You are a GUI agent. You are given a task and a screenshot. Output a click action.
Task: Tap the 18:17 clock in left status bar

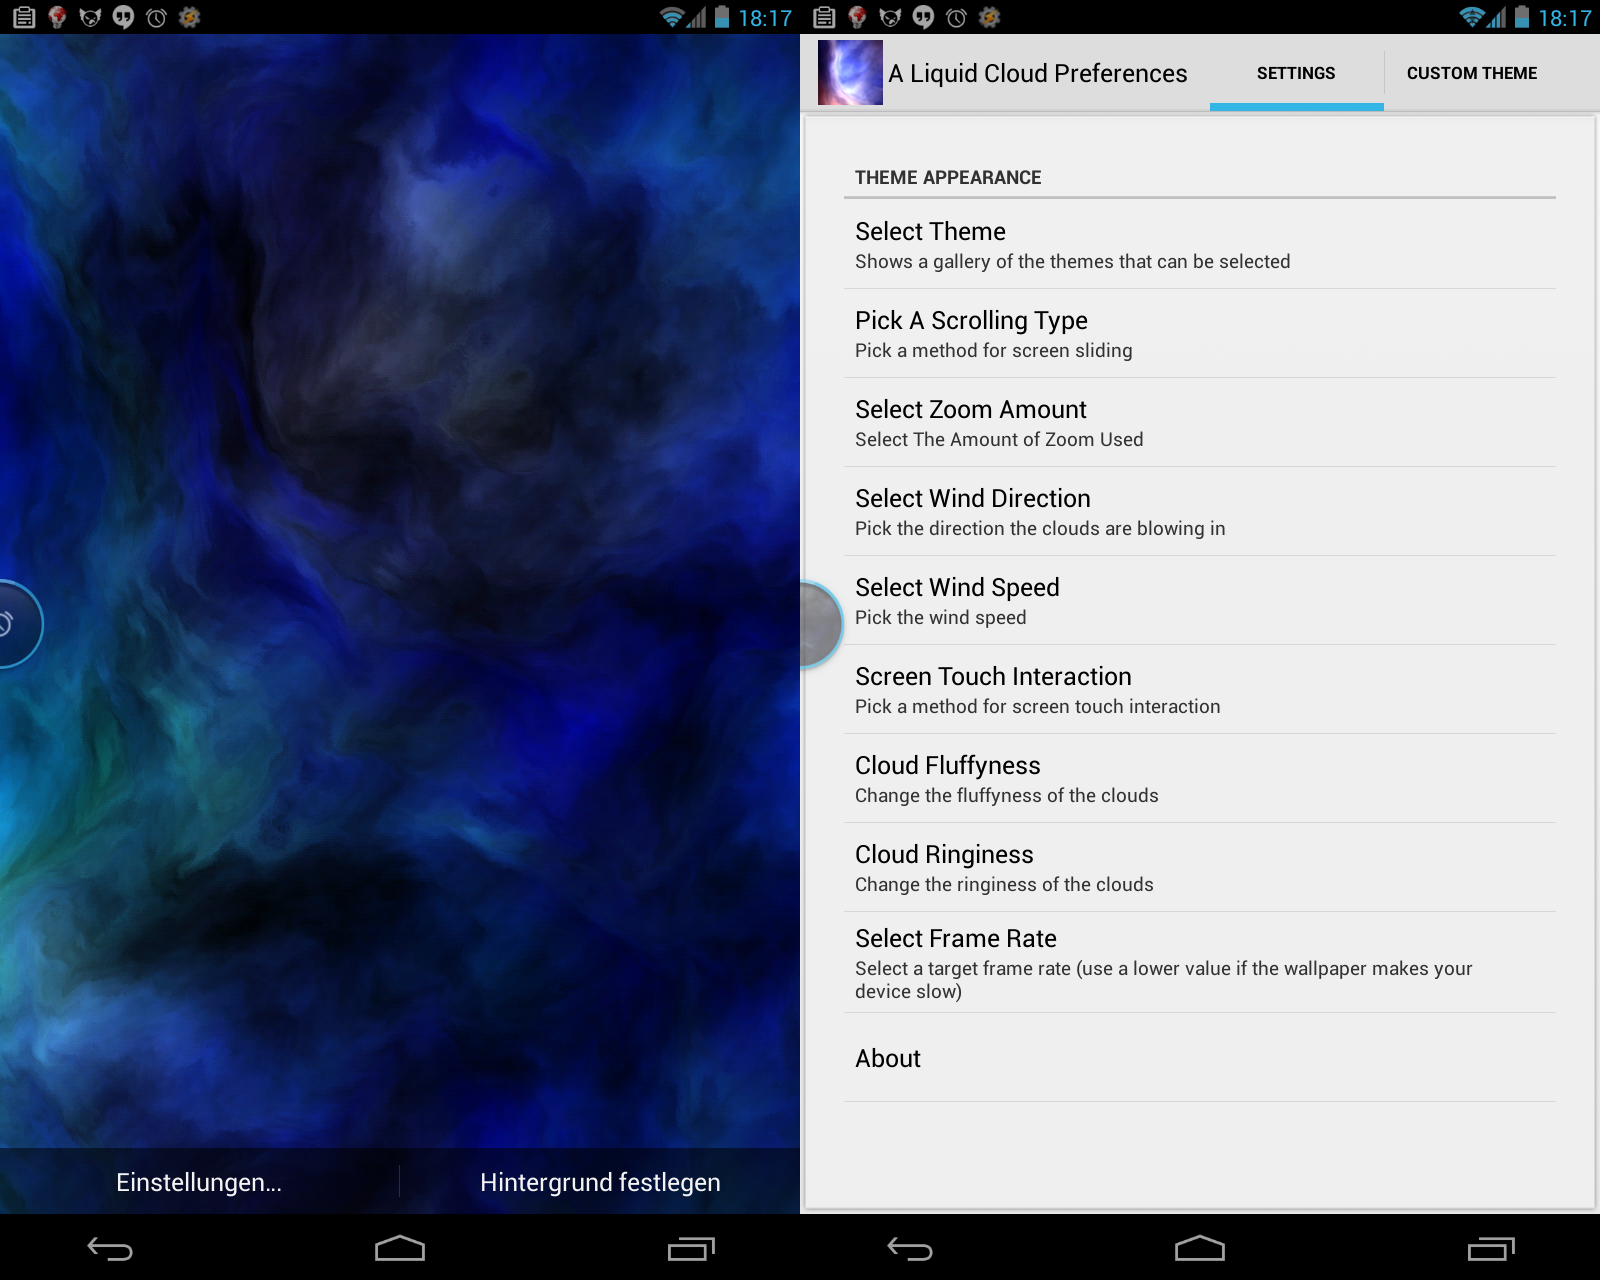click(x=765, y=18)
